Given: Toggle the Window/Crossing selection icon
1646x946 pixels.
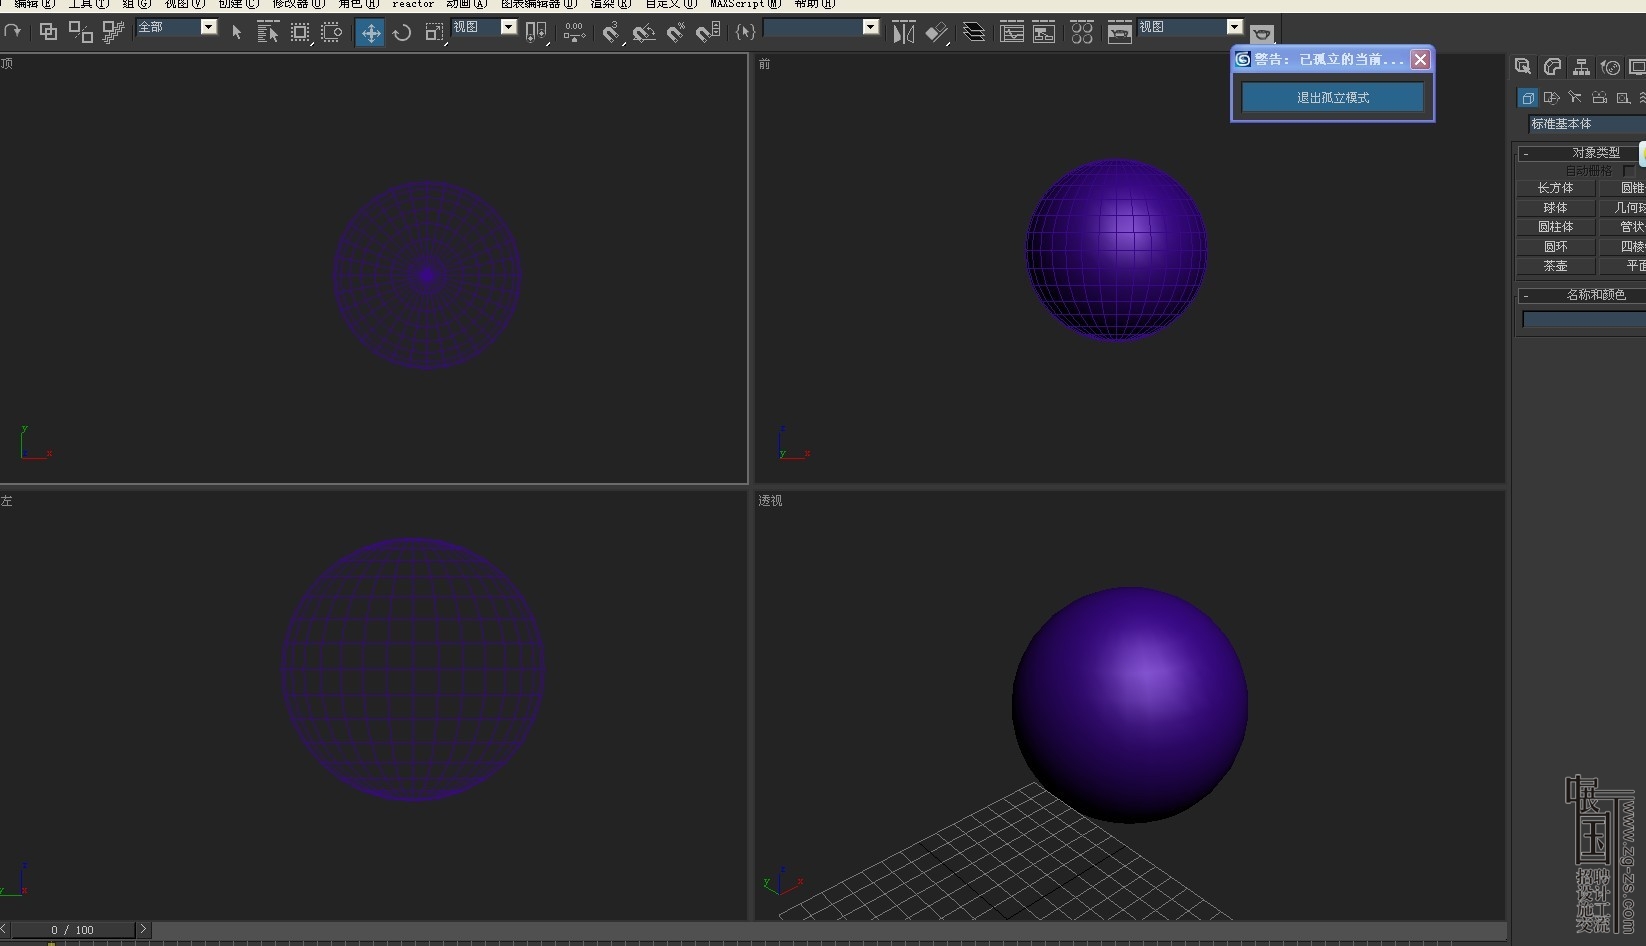Looking at the screenshot, I should [332, 32].
